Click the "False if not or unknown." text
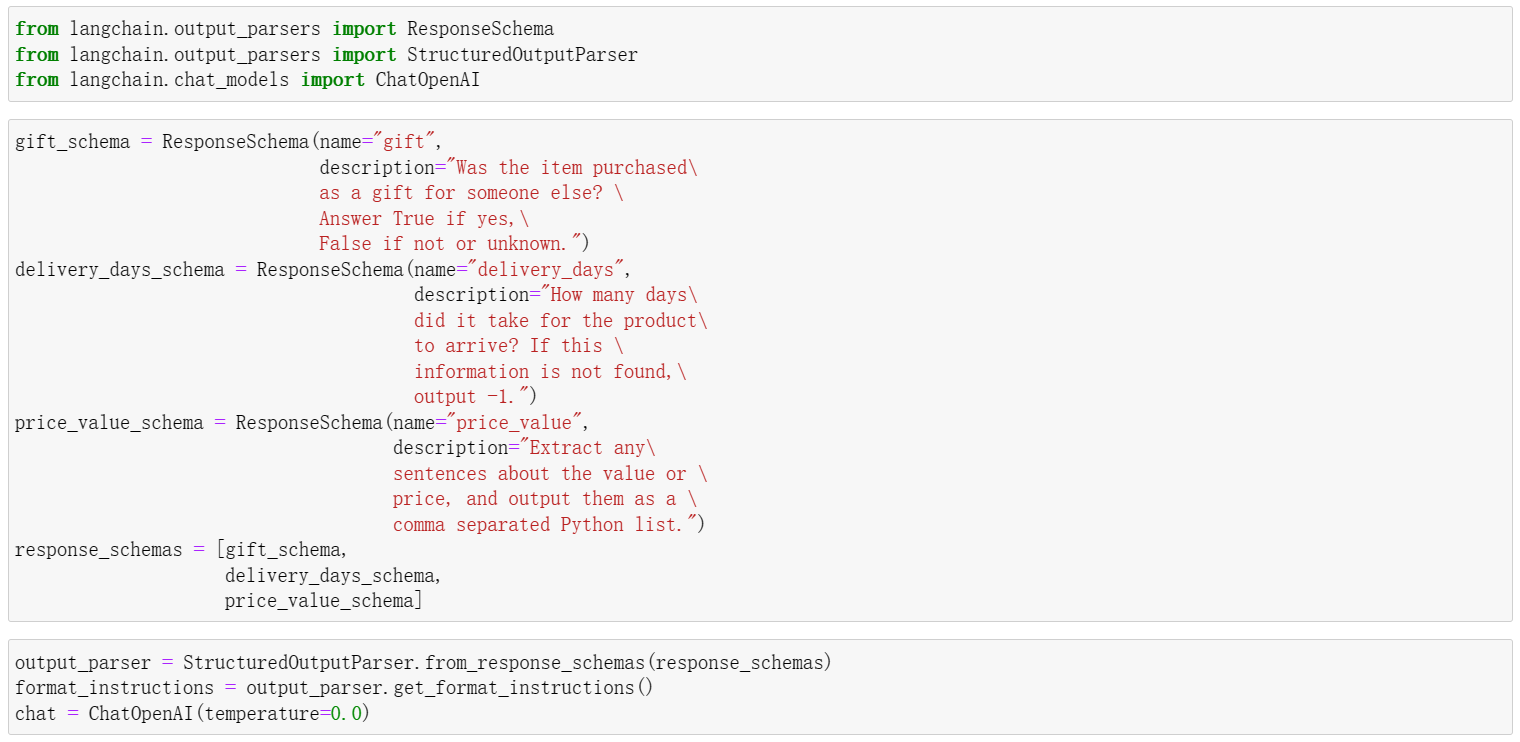Image resolution: width=1520 pixels, height=742 pixels. [455, 244]
